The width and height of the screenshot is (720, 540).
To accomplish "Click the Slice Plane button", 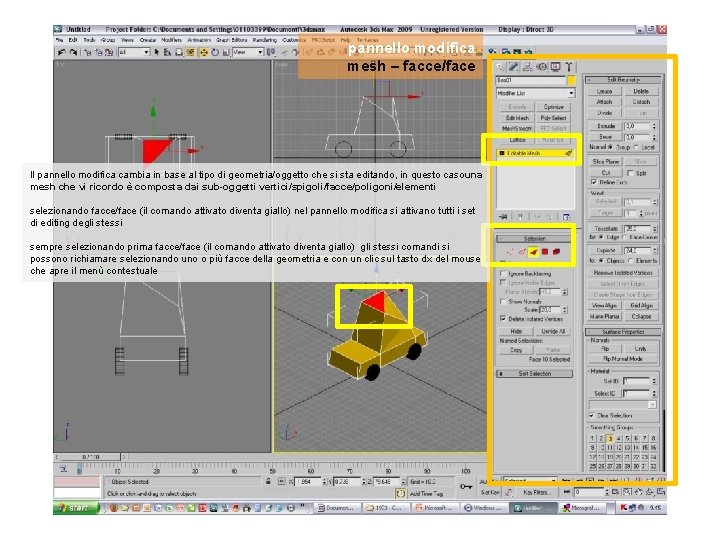I will 606,162.
